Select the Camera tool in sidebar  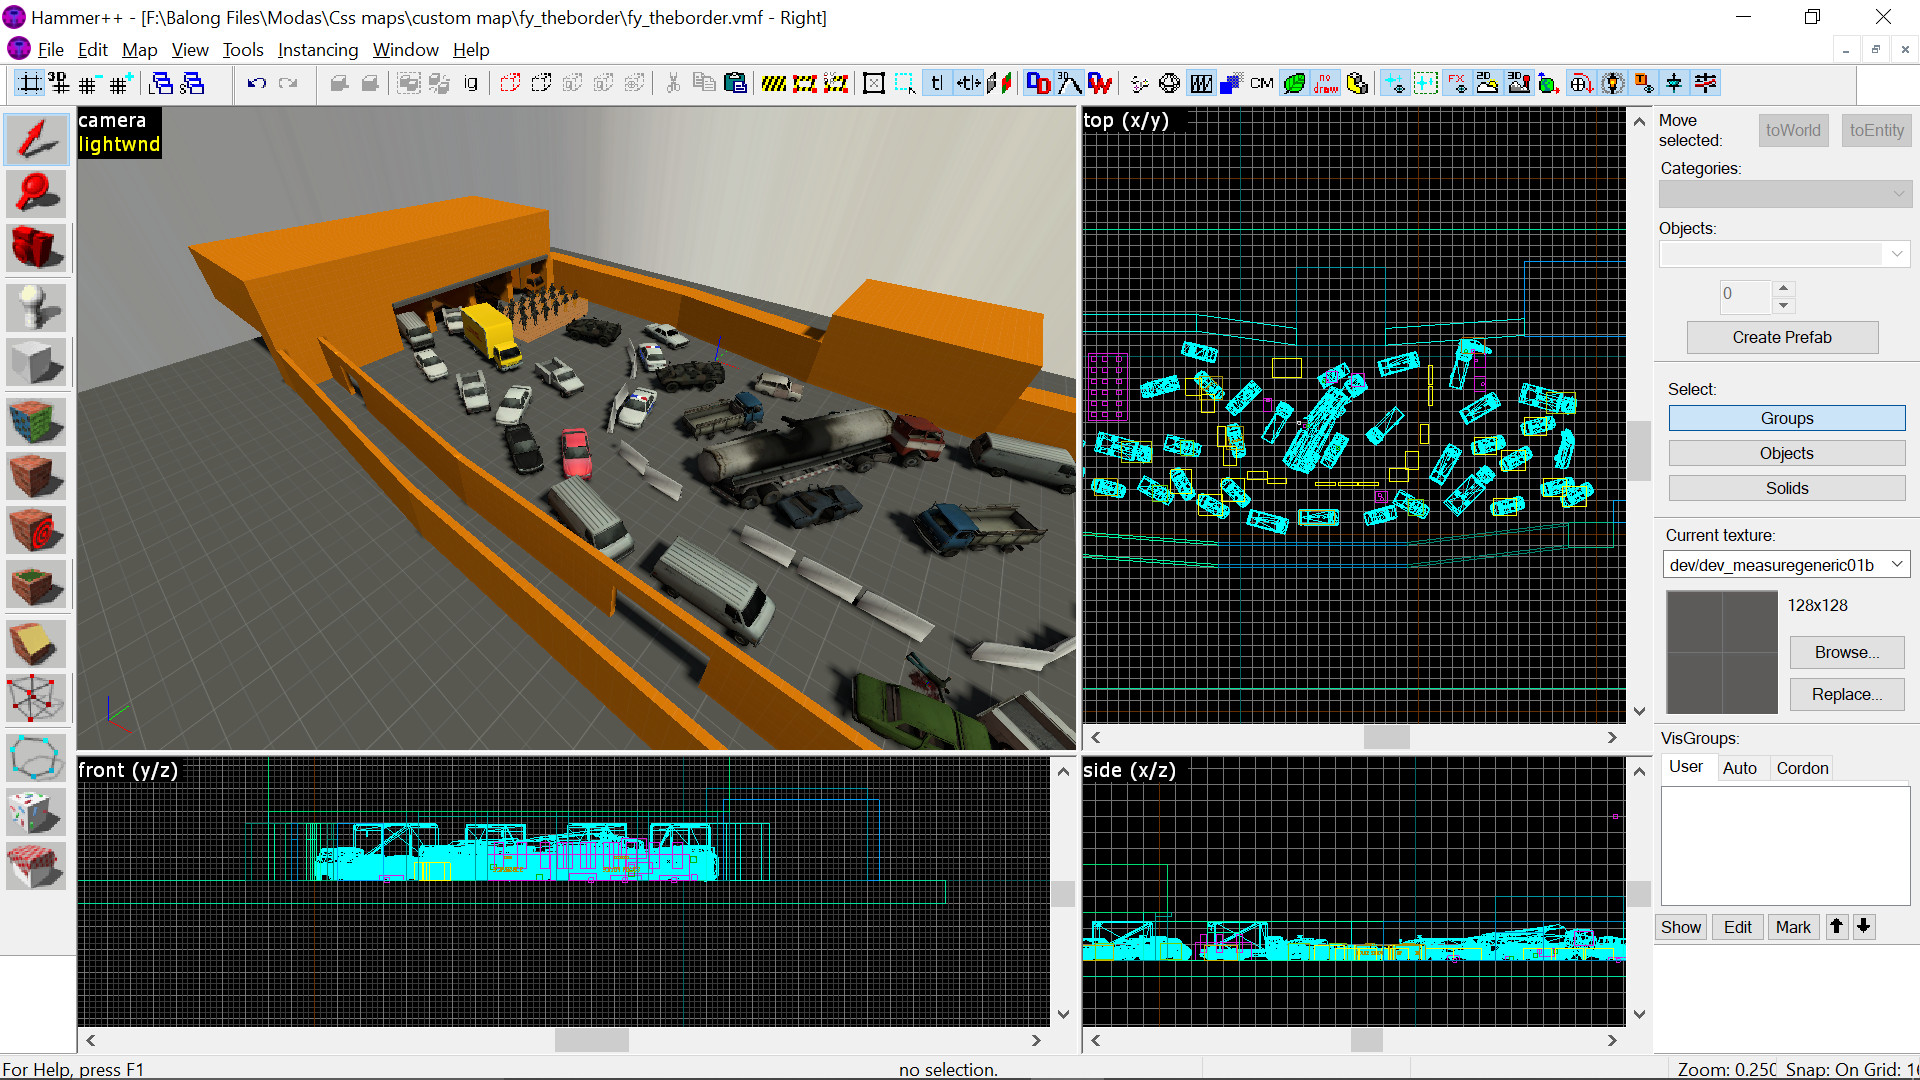click(x=36, y=248)
